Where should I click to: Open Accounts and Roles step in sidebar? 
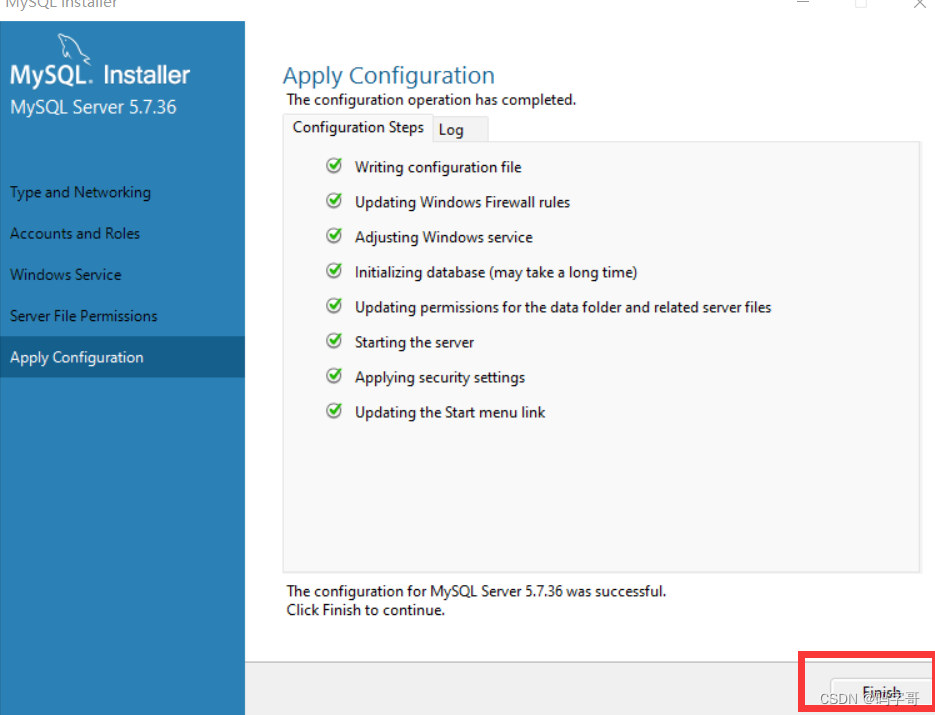(75, 233)
